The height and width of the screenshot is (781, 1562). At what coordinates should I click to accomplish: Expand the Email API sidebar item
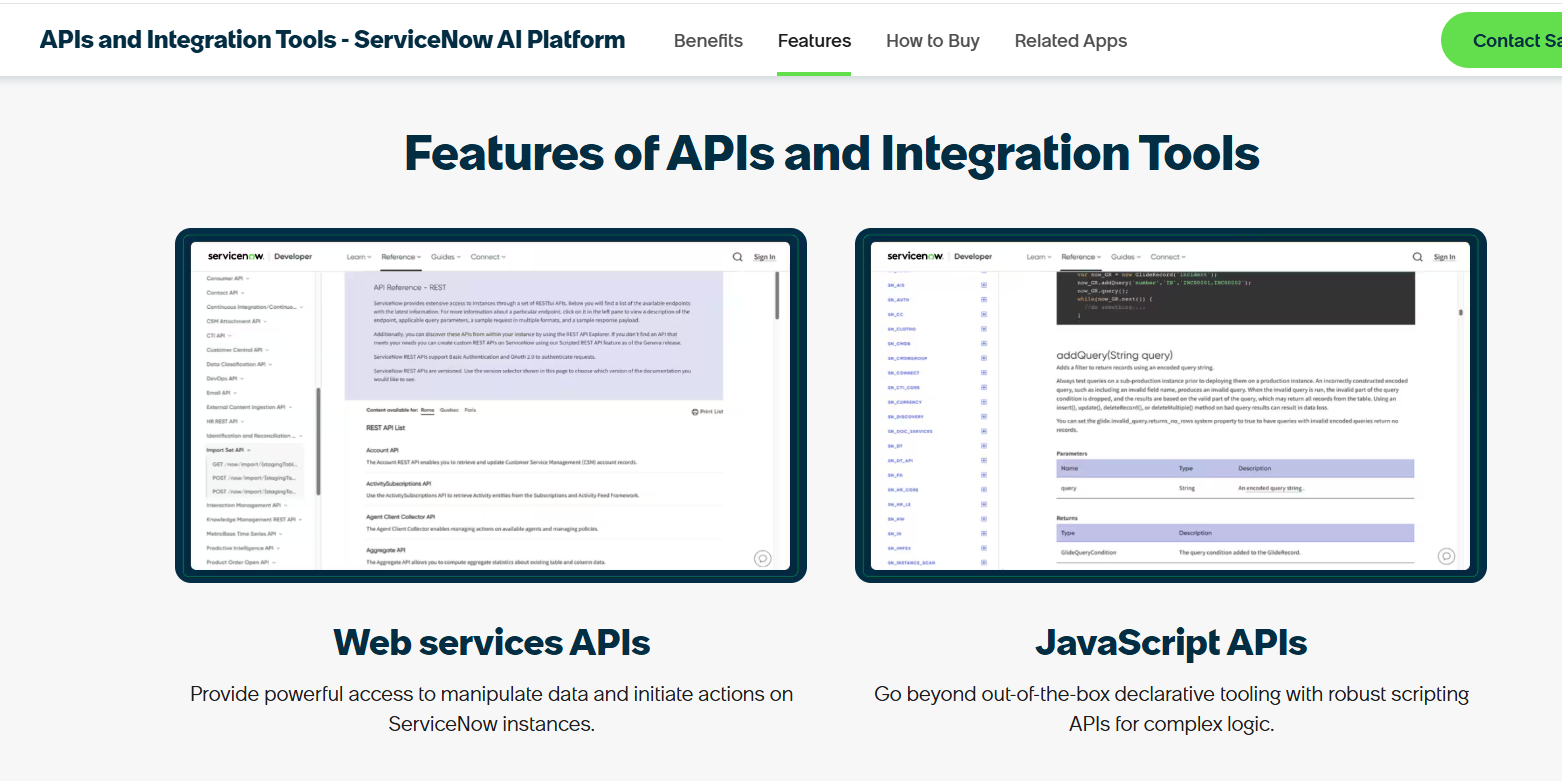[x=222, y=393]
